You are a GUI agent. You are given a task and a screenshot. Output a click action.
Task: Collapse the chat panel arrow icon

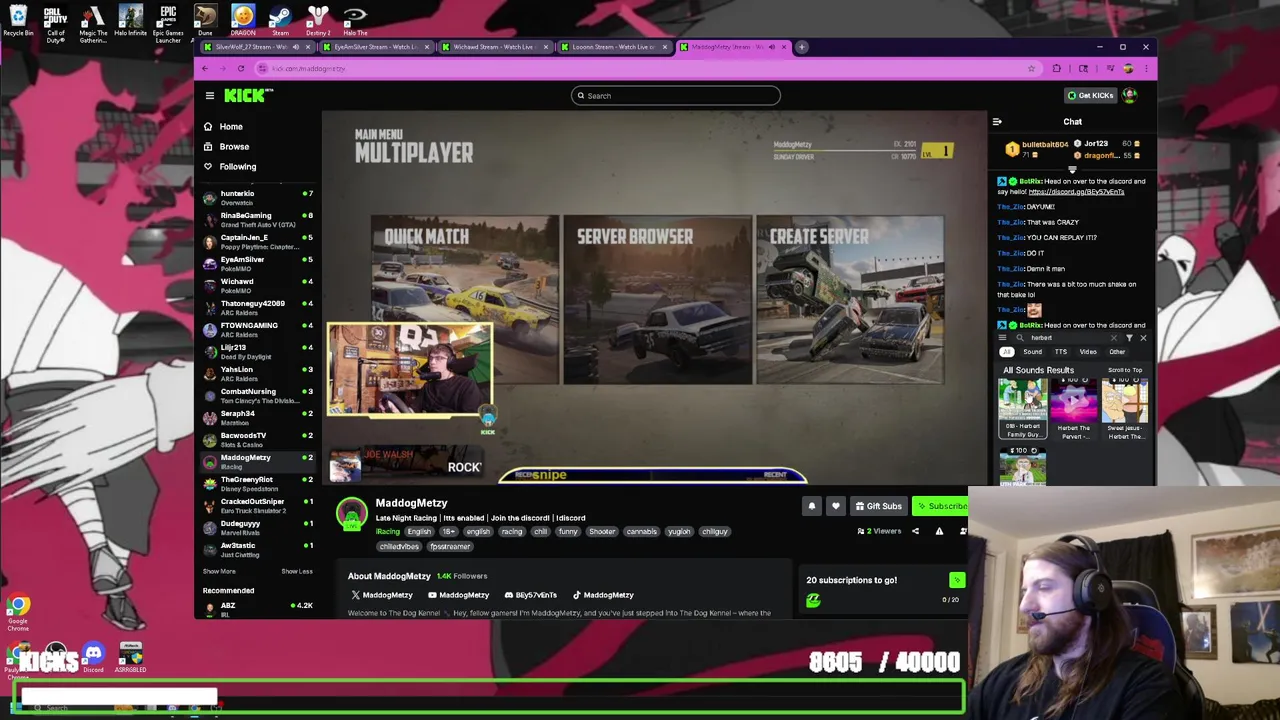tap(997, 122)
